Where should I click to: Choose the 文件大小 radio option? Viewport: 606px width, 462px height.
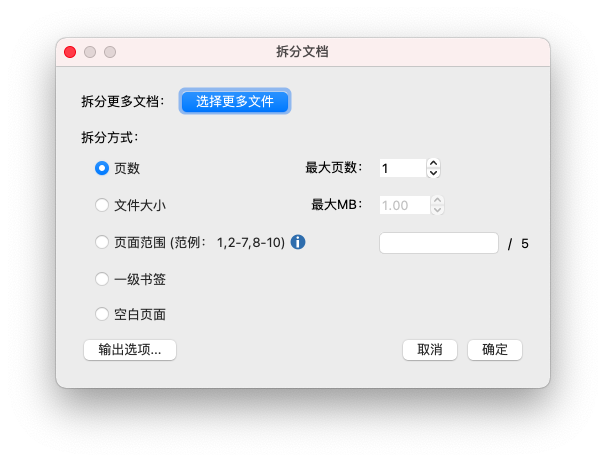[102, 205]
